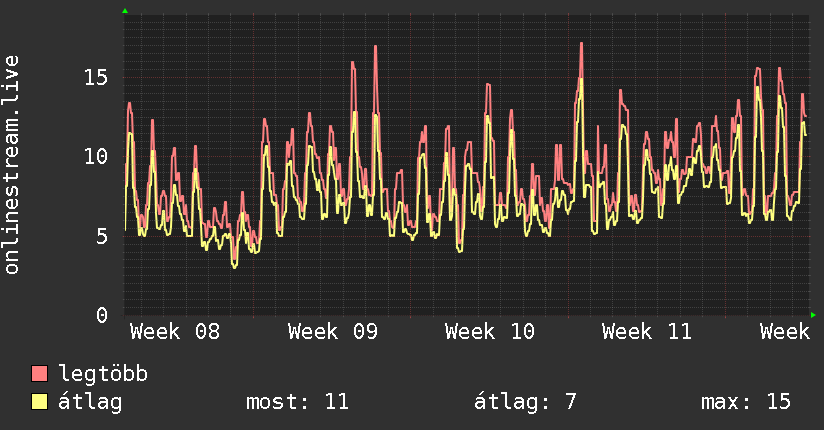
Task: Select the átlag legend label beside yellow swatch
Action: 90,402
